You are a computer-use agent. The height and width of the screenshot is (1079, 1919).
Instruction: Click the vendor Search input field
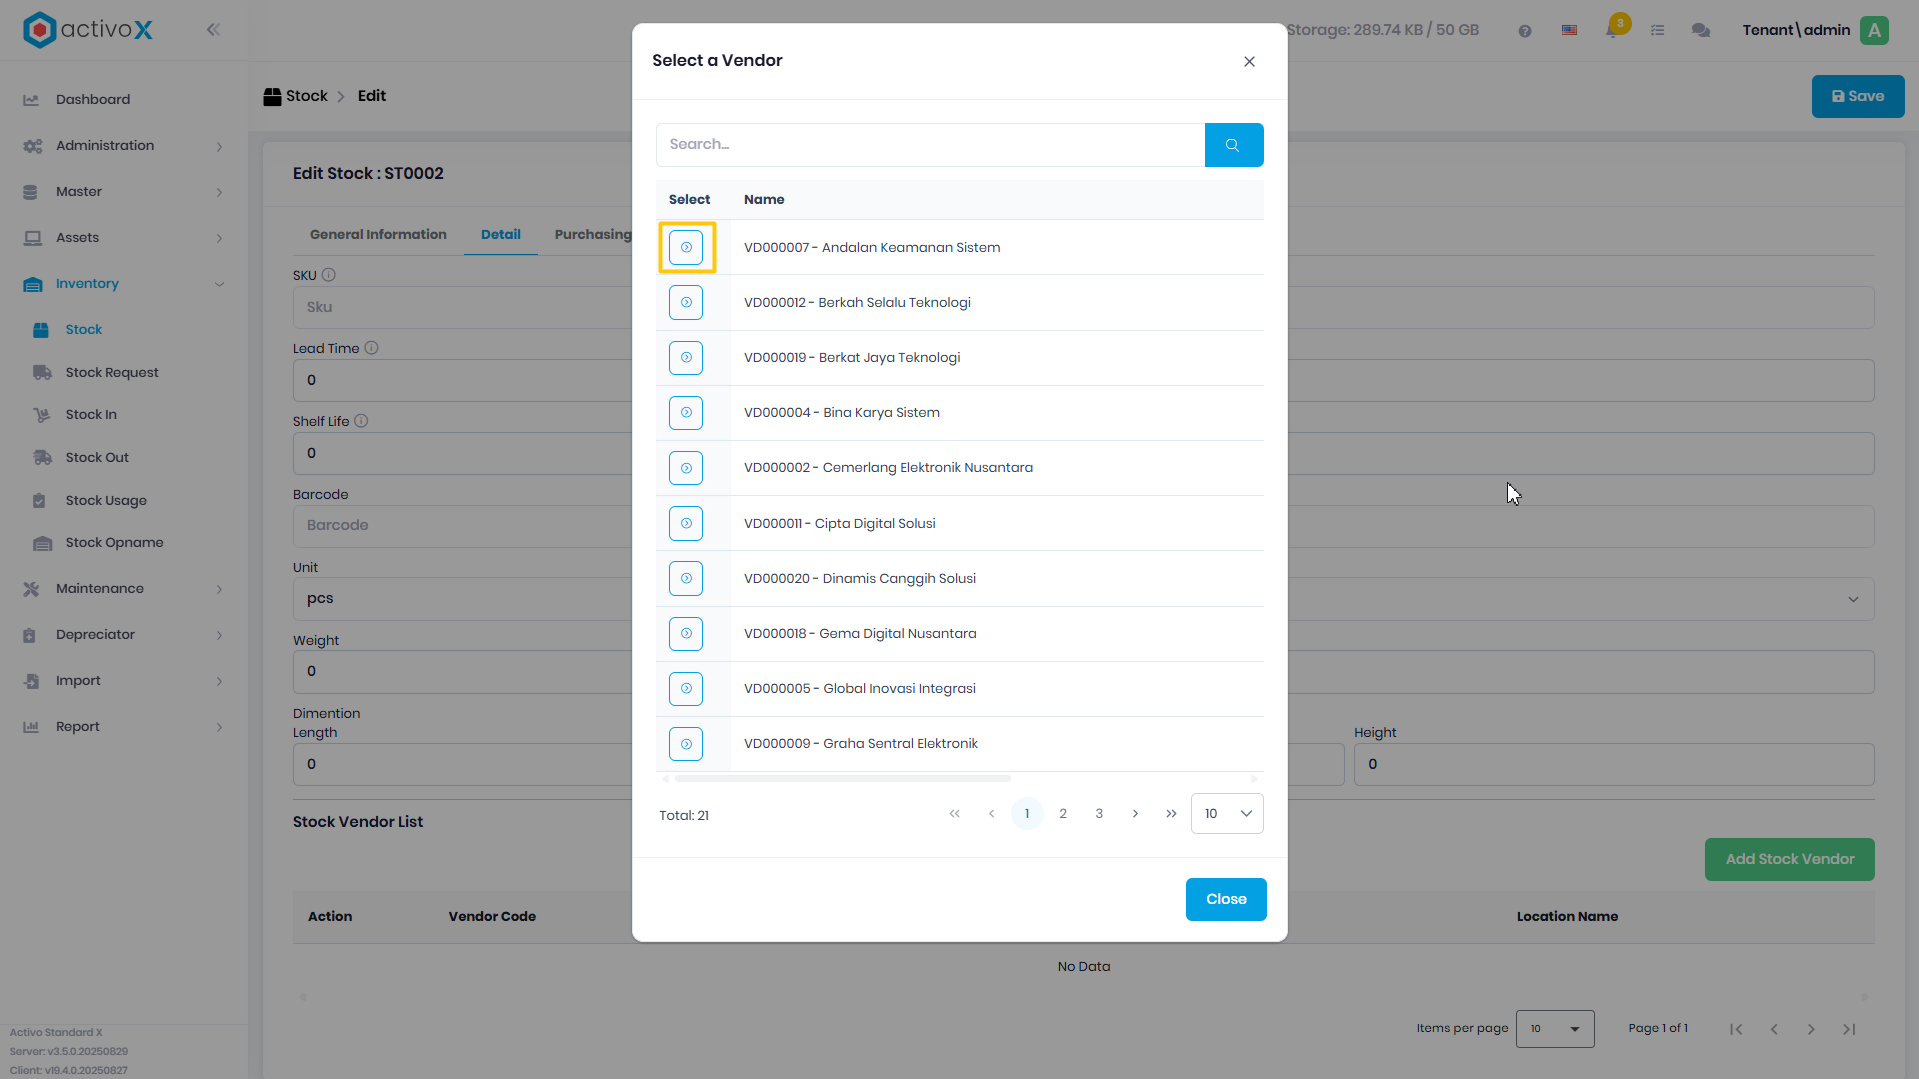coord(931,145)
